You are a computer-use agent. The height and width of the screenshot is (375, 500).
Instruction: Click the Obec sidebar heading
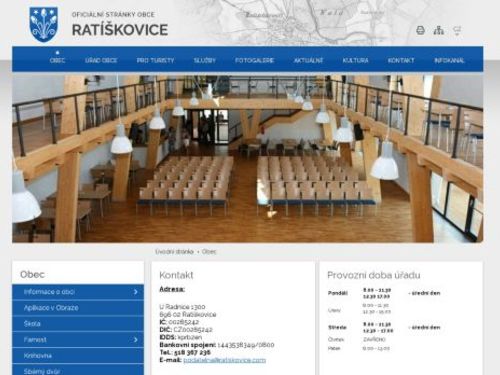(32, 275)
